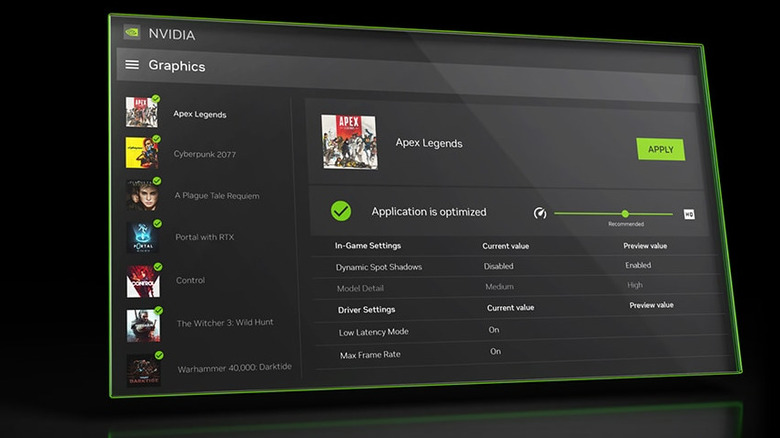Click the Apex Legends label in list
Image resolution: width=780 pixels, height=438 pixels.
[200, 114]
